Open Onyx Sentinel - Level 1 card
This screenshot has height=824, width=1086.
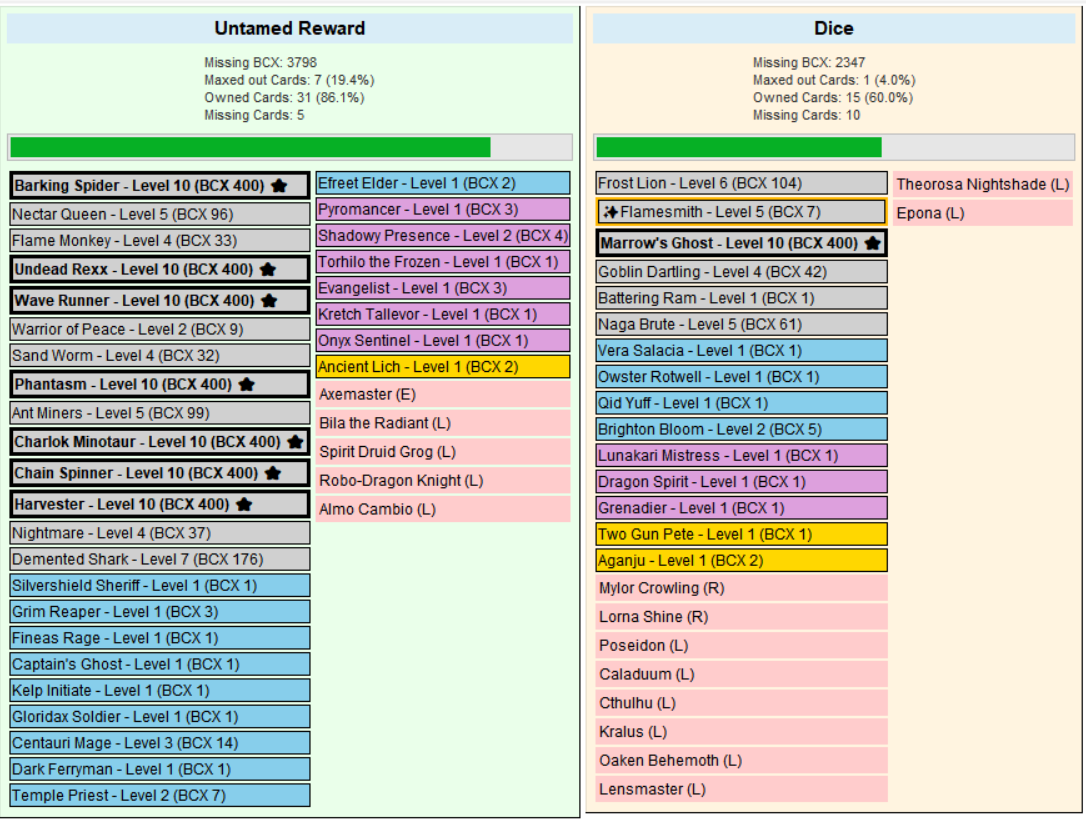coord(443,341)
